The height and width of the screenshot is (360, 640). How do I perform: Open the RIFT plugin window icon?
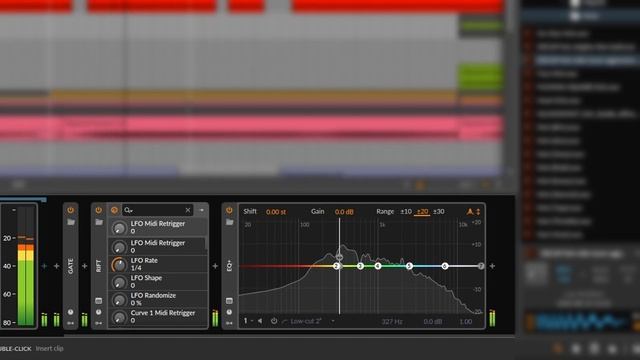coord(98,301)
